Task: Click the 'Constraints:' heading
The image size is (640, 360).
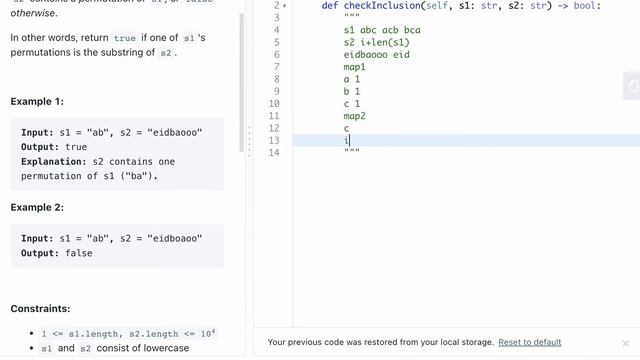Action: pos(40,309)
